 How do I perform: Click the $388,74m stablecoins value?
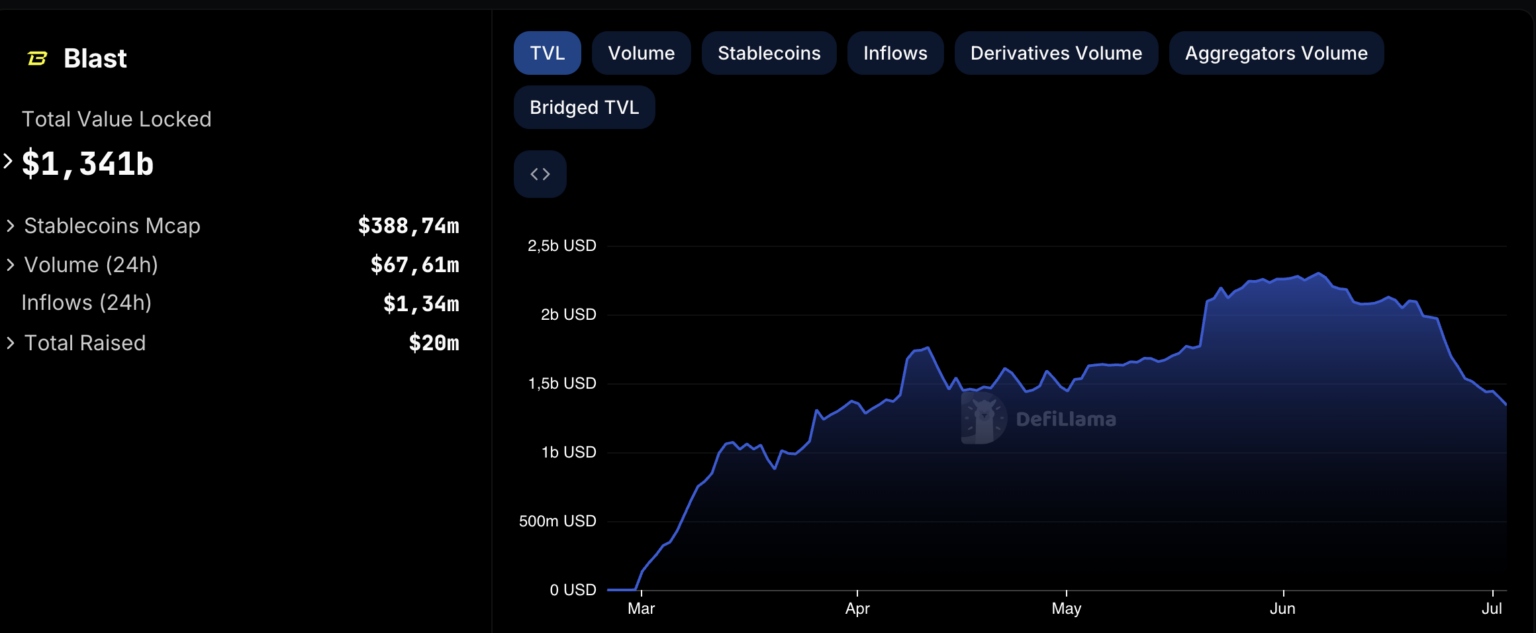pos(408,226)
